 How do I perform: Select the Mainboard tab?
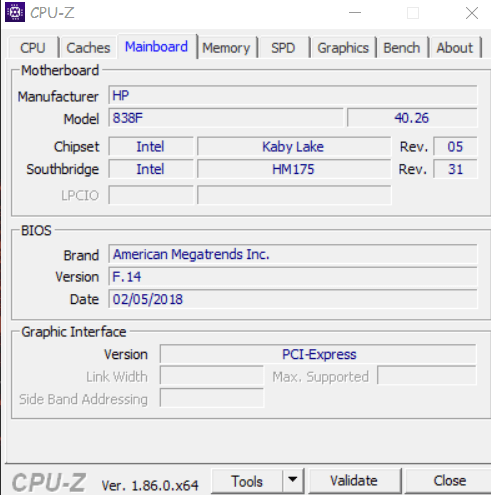tap(157, 46)
